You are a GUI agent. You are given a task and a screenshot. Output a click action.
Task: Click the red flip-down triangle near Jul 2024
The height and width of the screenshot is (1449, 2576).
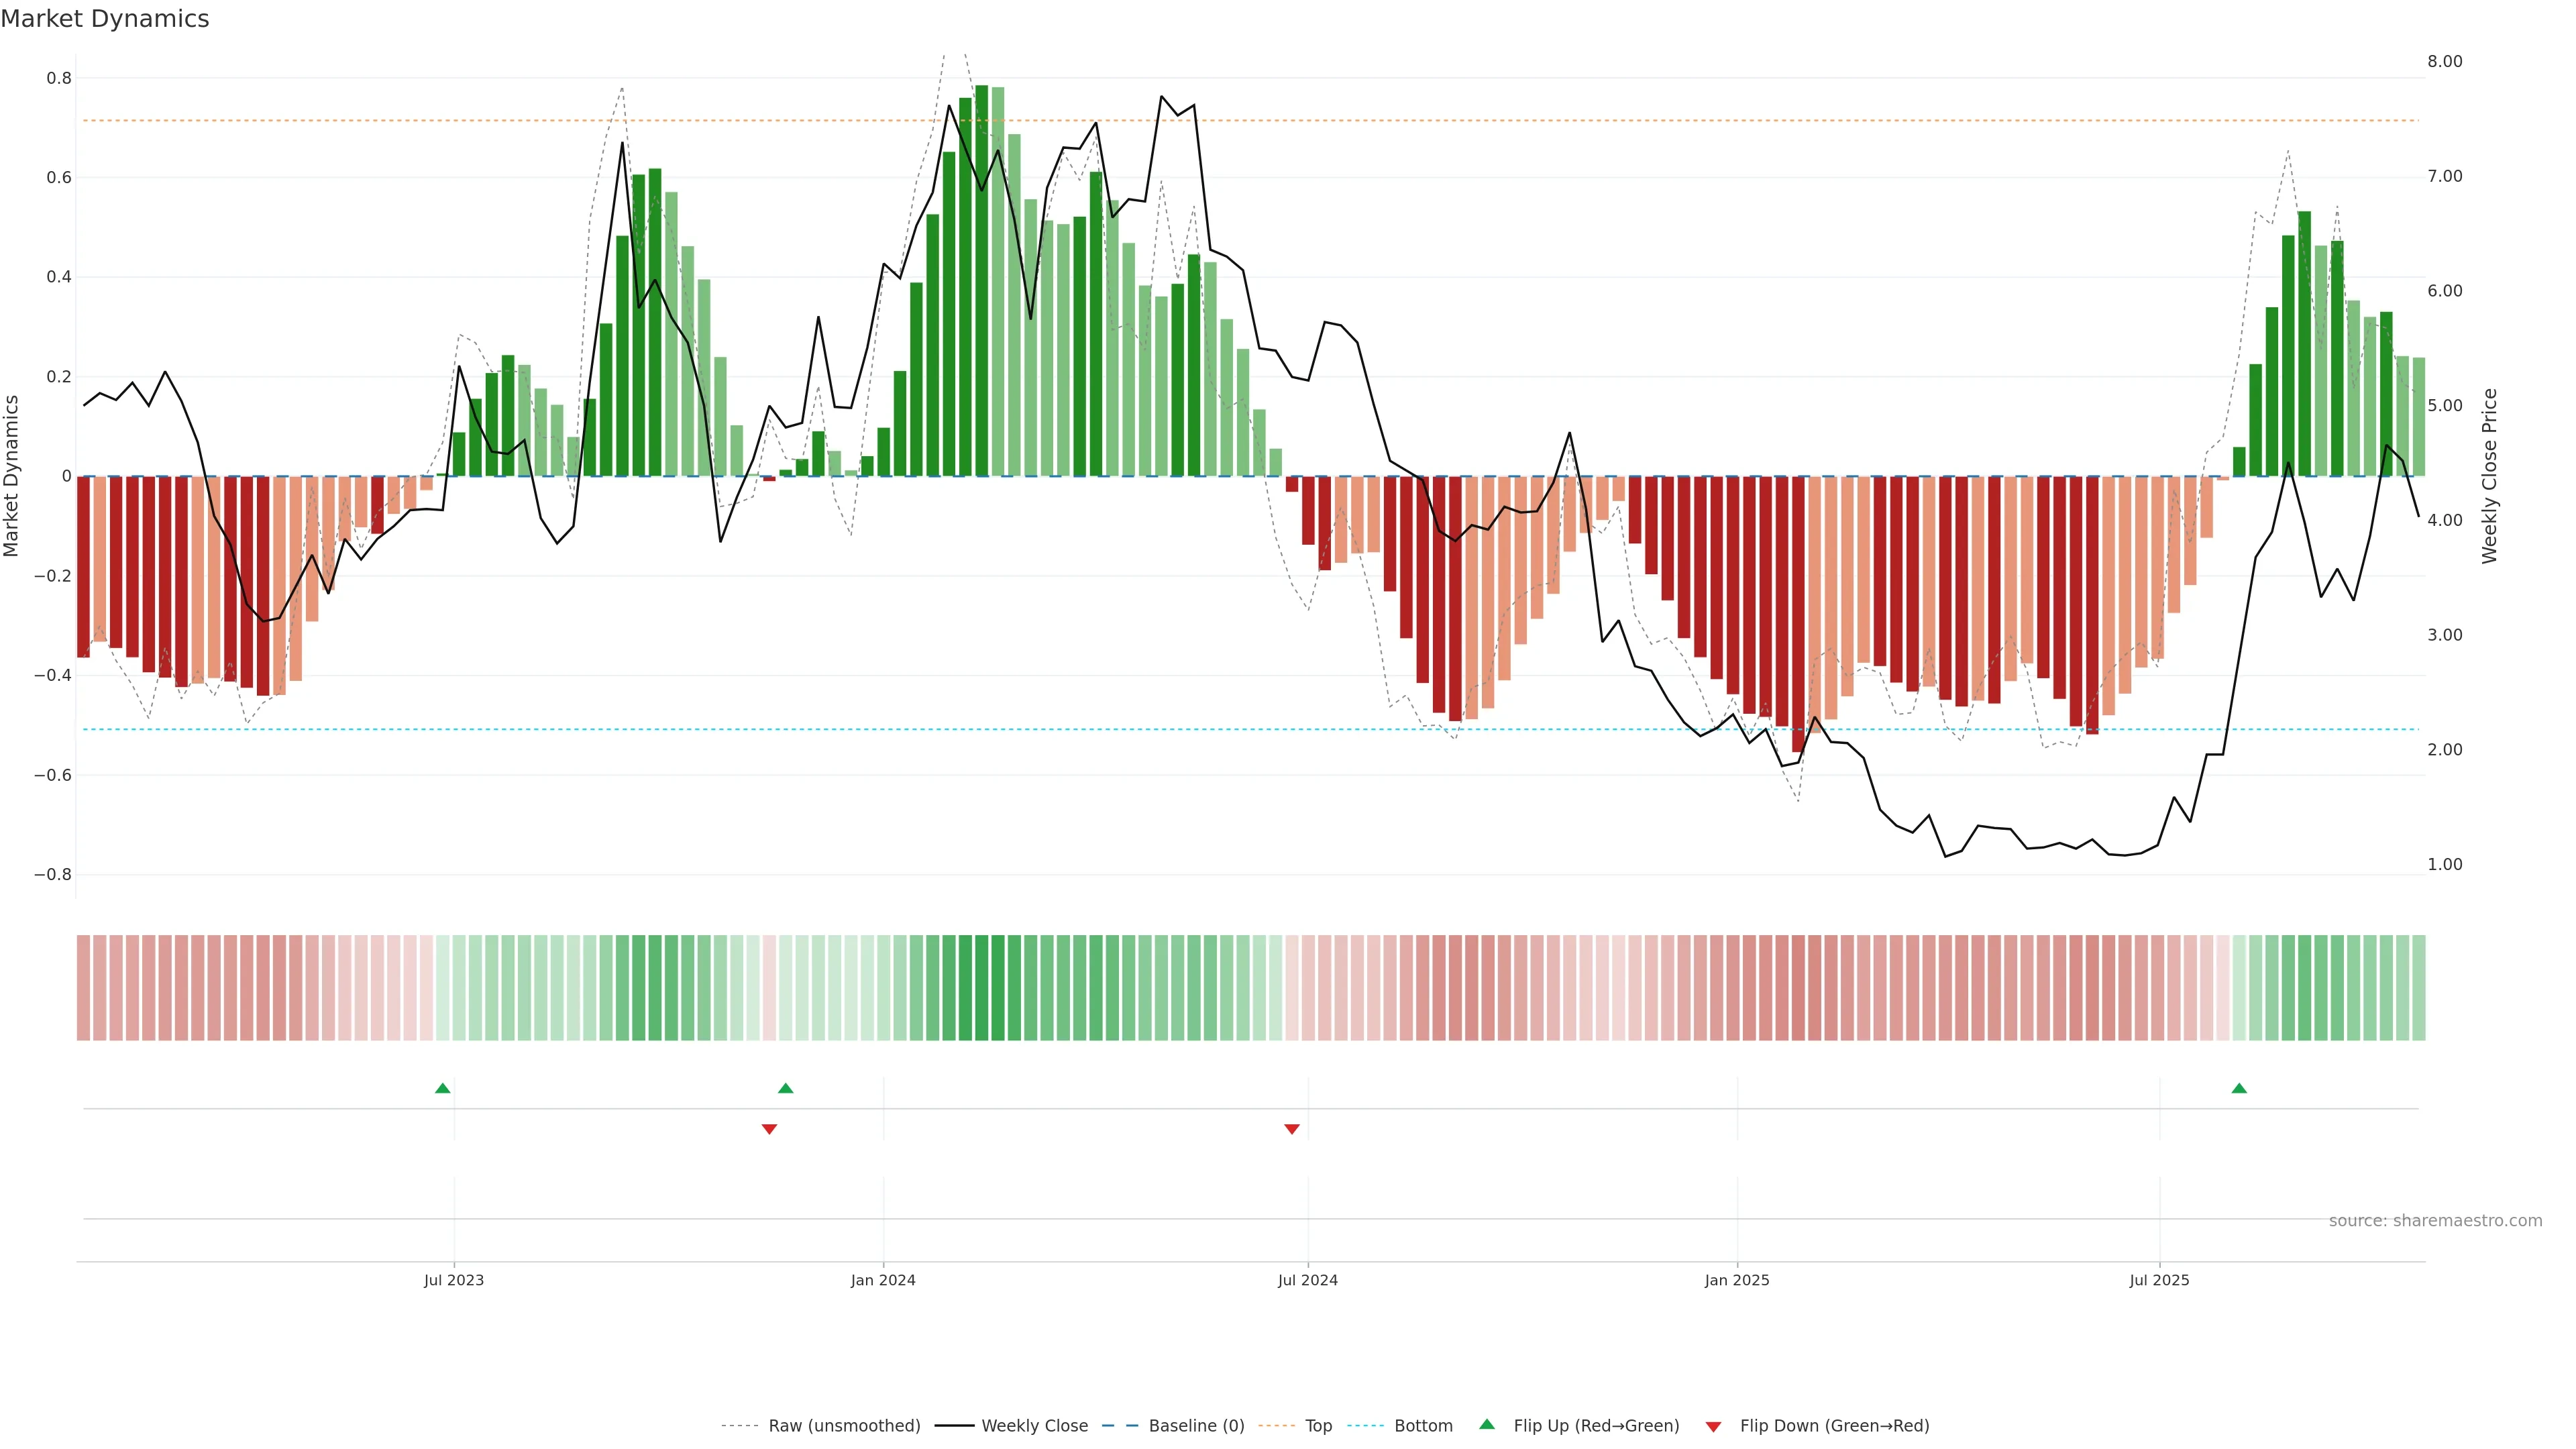click(1292, 1129)
